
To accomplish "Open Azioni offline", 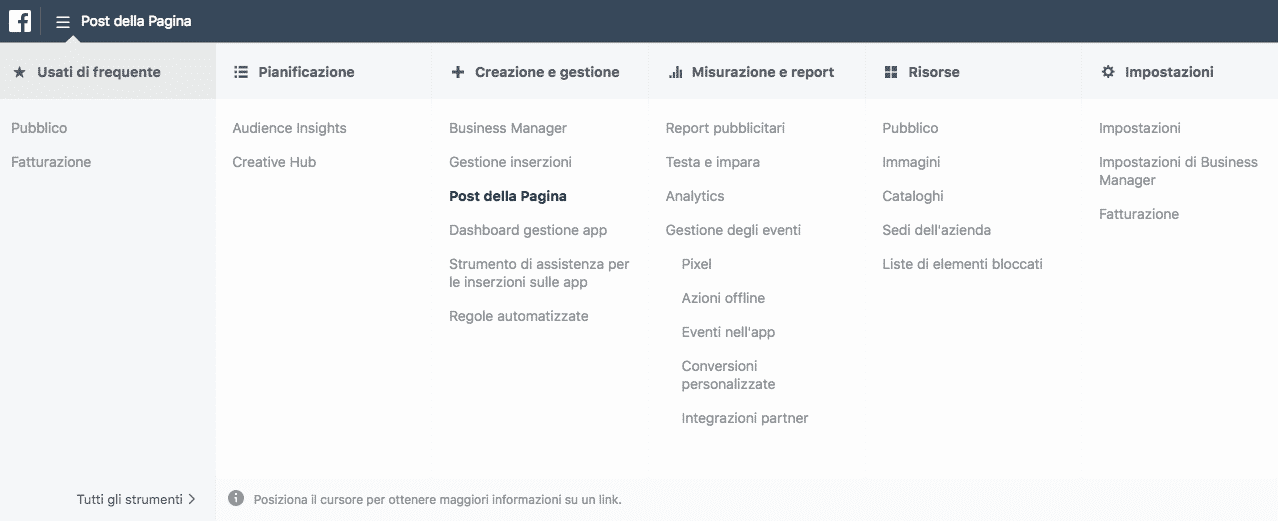I will [723, 298].
